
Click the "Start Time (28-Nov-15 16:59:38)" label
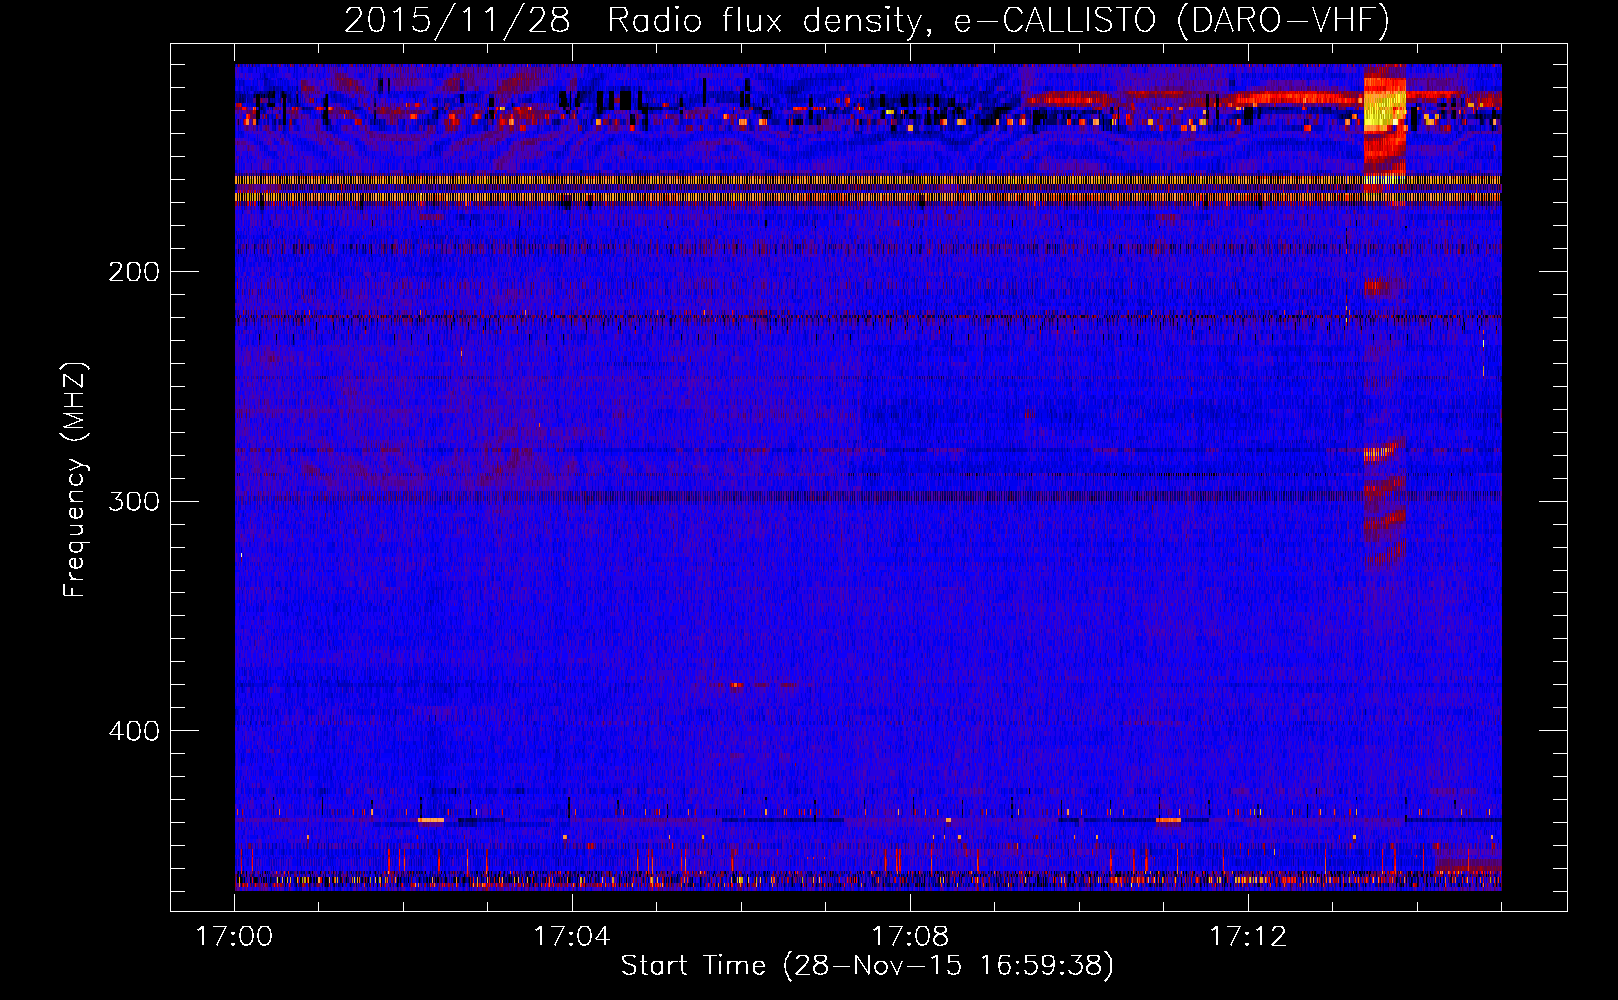point(867,966)
